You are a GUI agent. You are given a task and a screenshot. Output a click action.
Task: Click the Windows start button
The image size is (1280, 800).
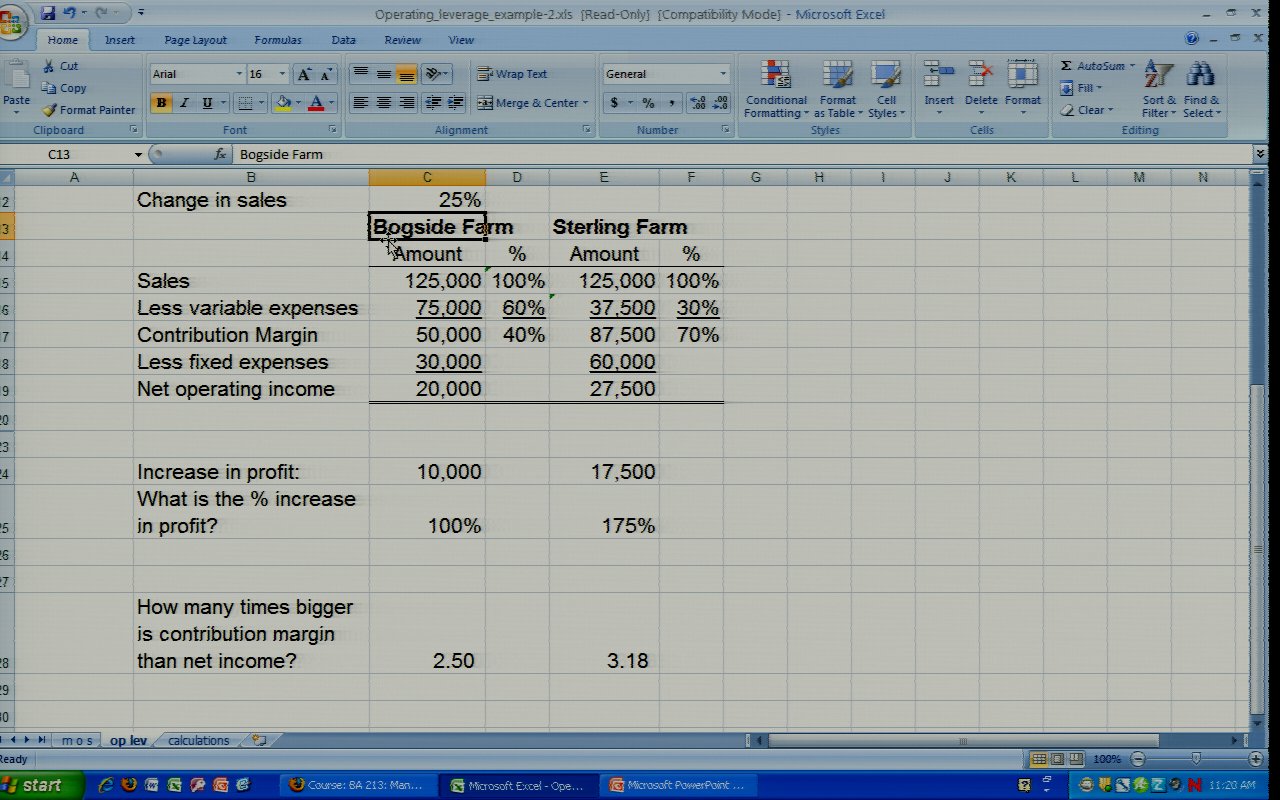click(x=34, y=785)
